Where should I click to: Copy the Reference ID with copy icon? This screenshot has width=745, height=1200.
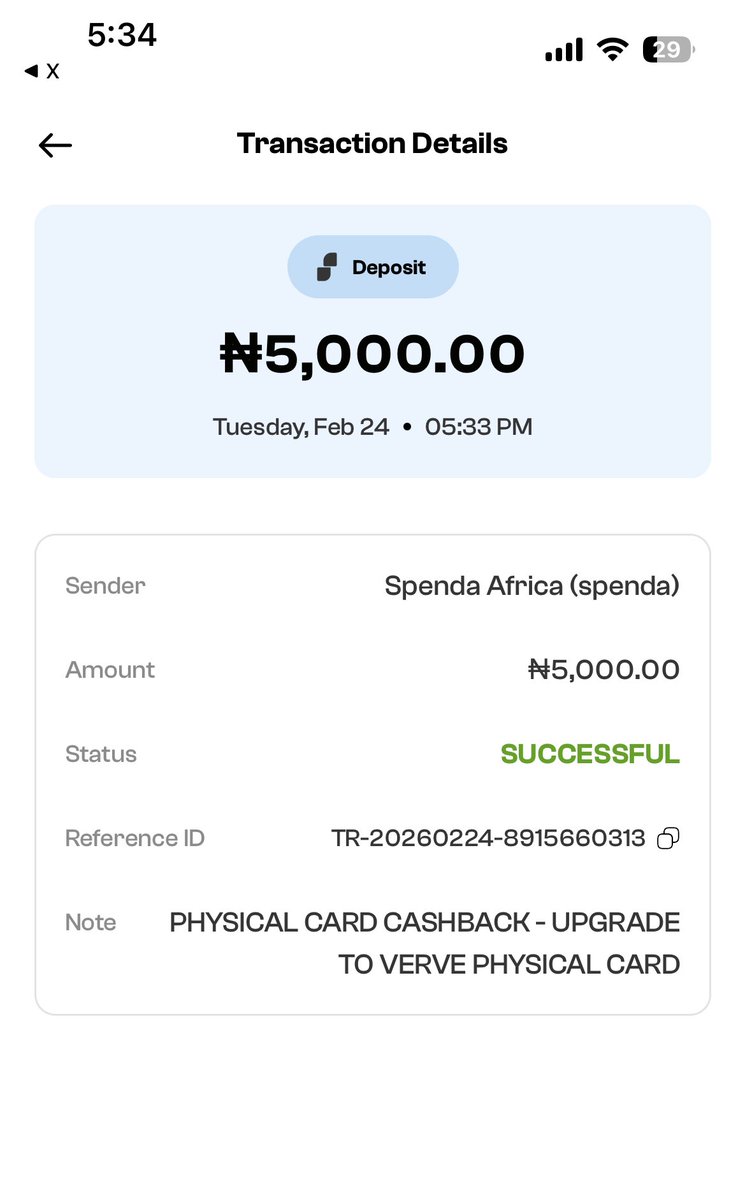668,839
